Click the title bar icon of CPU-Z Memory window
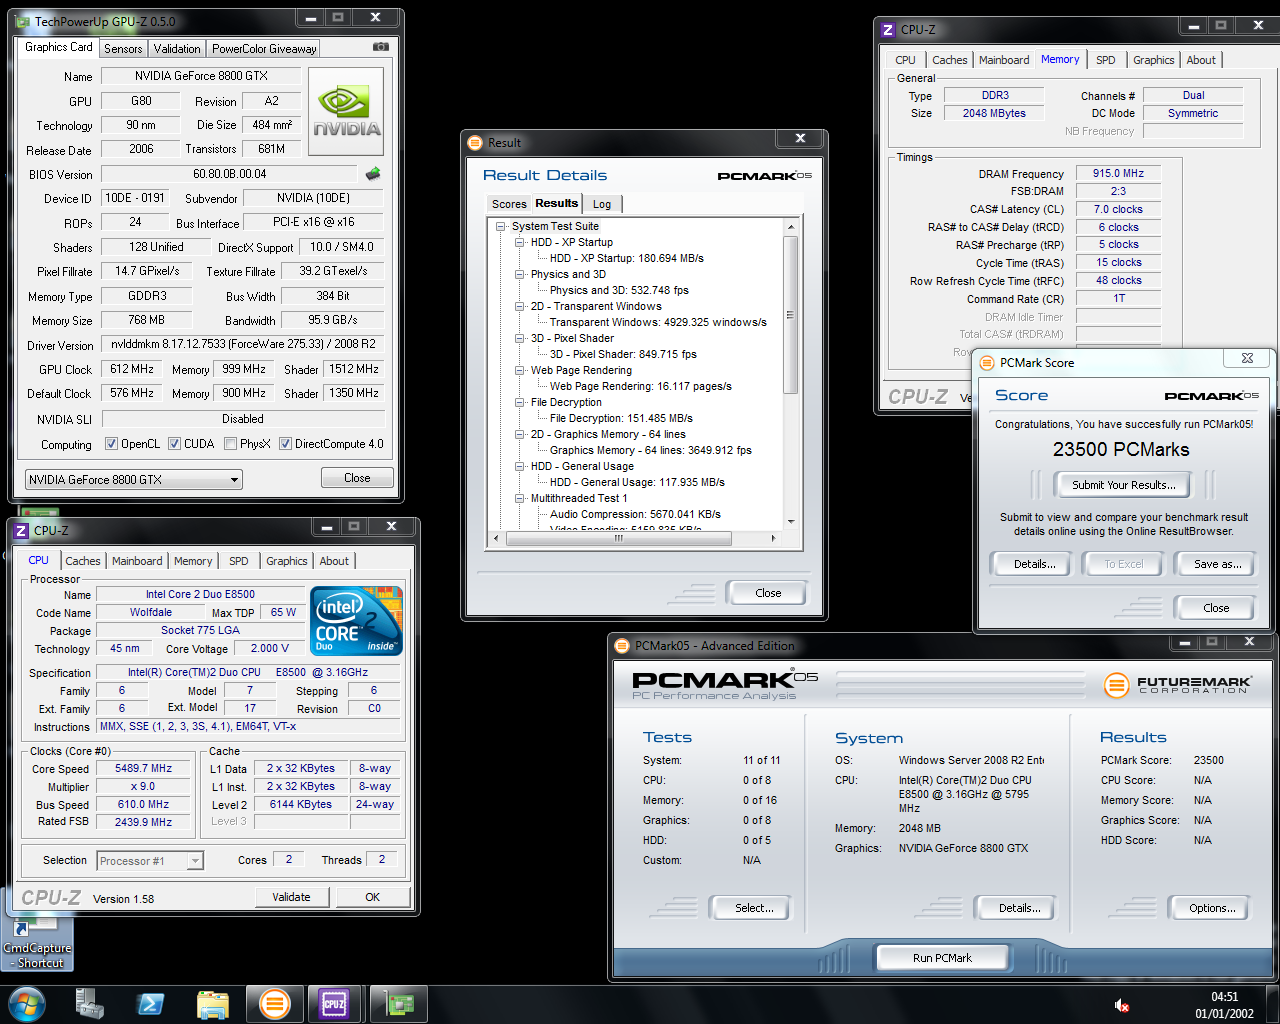Image resolution: width=1280 pixels, height=1024 pixels. pyautogui.click(x=888, y=30)
